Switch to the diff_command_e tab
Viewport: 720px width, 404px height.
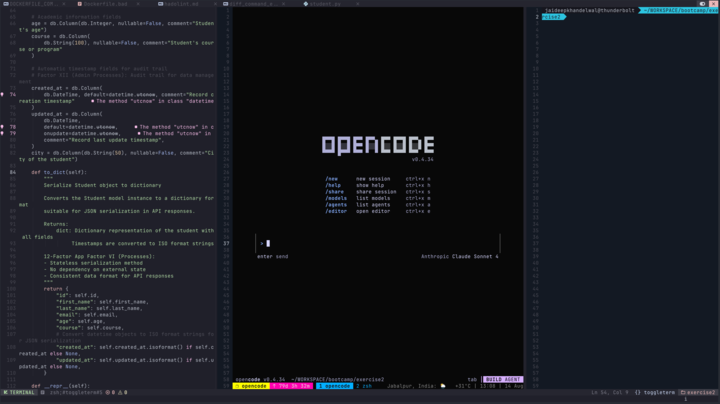(254, 4)
